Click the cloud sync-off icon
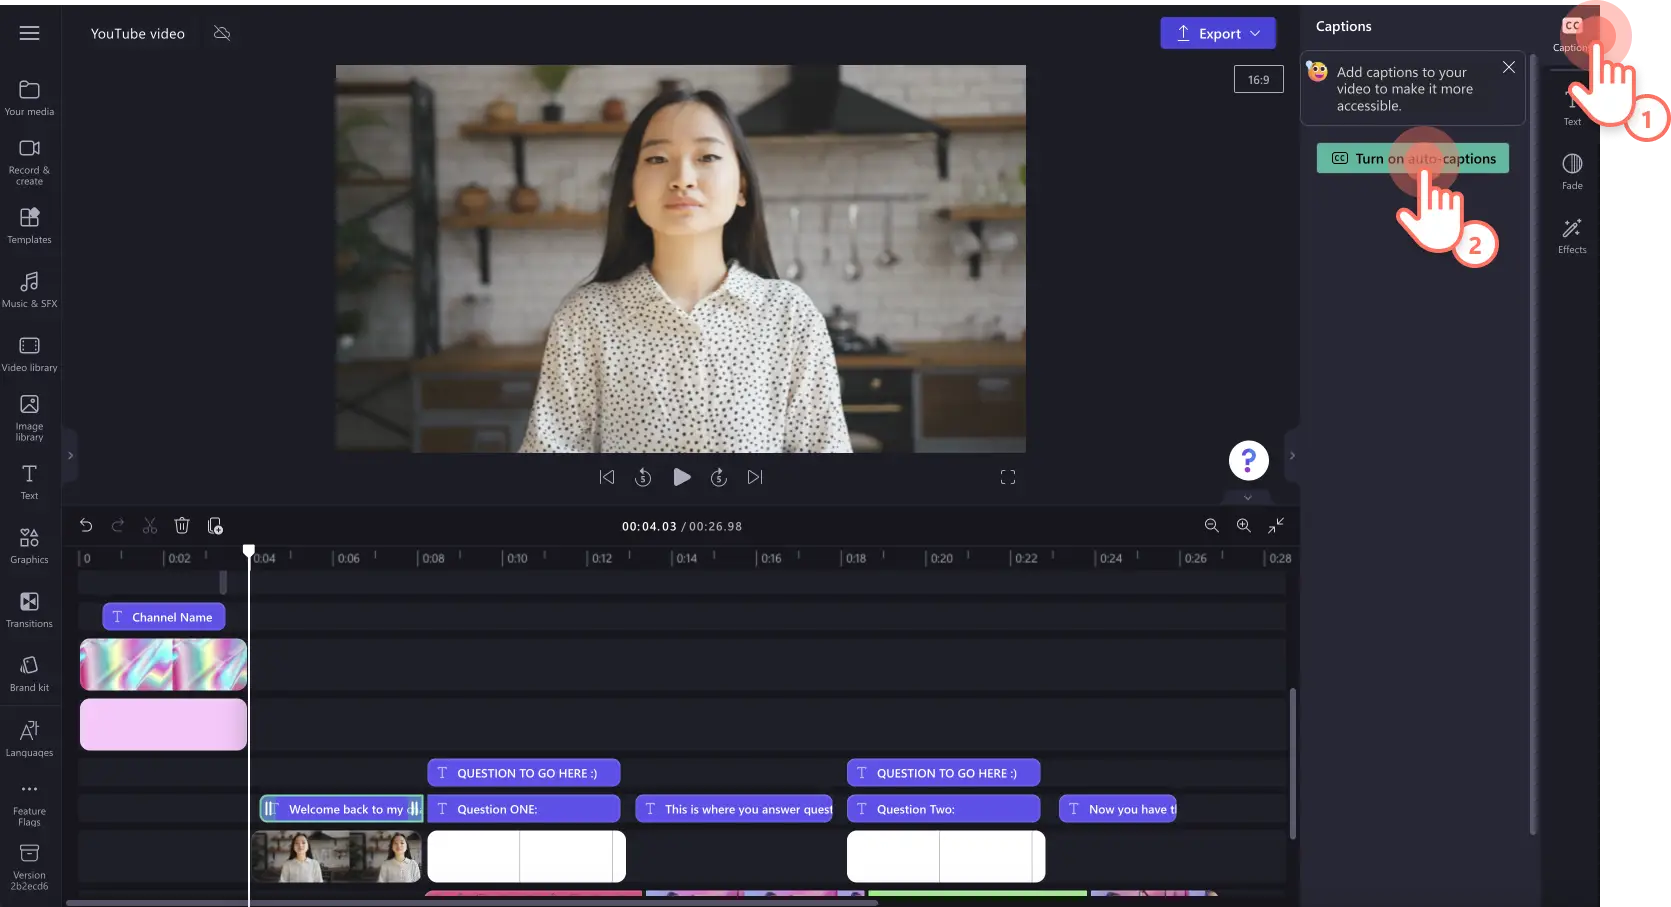Image resolution: width=1671 pixels, height=907 pixels. point(222,33)
